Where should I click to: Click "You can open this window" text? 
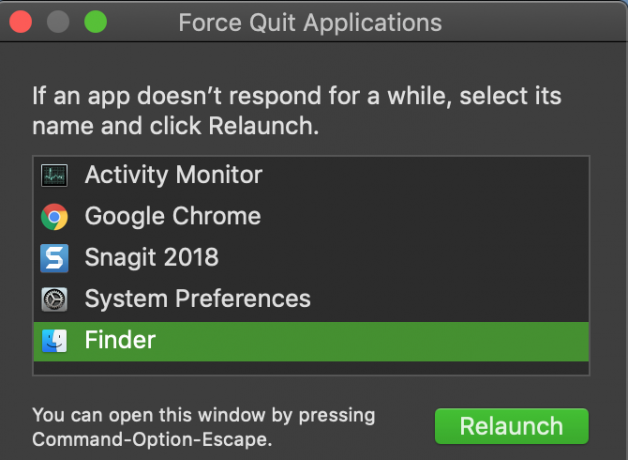point(149,415)
